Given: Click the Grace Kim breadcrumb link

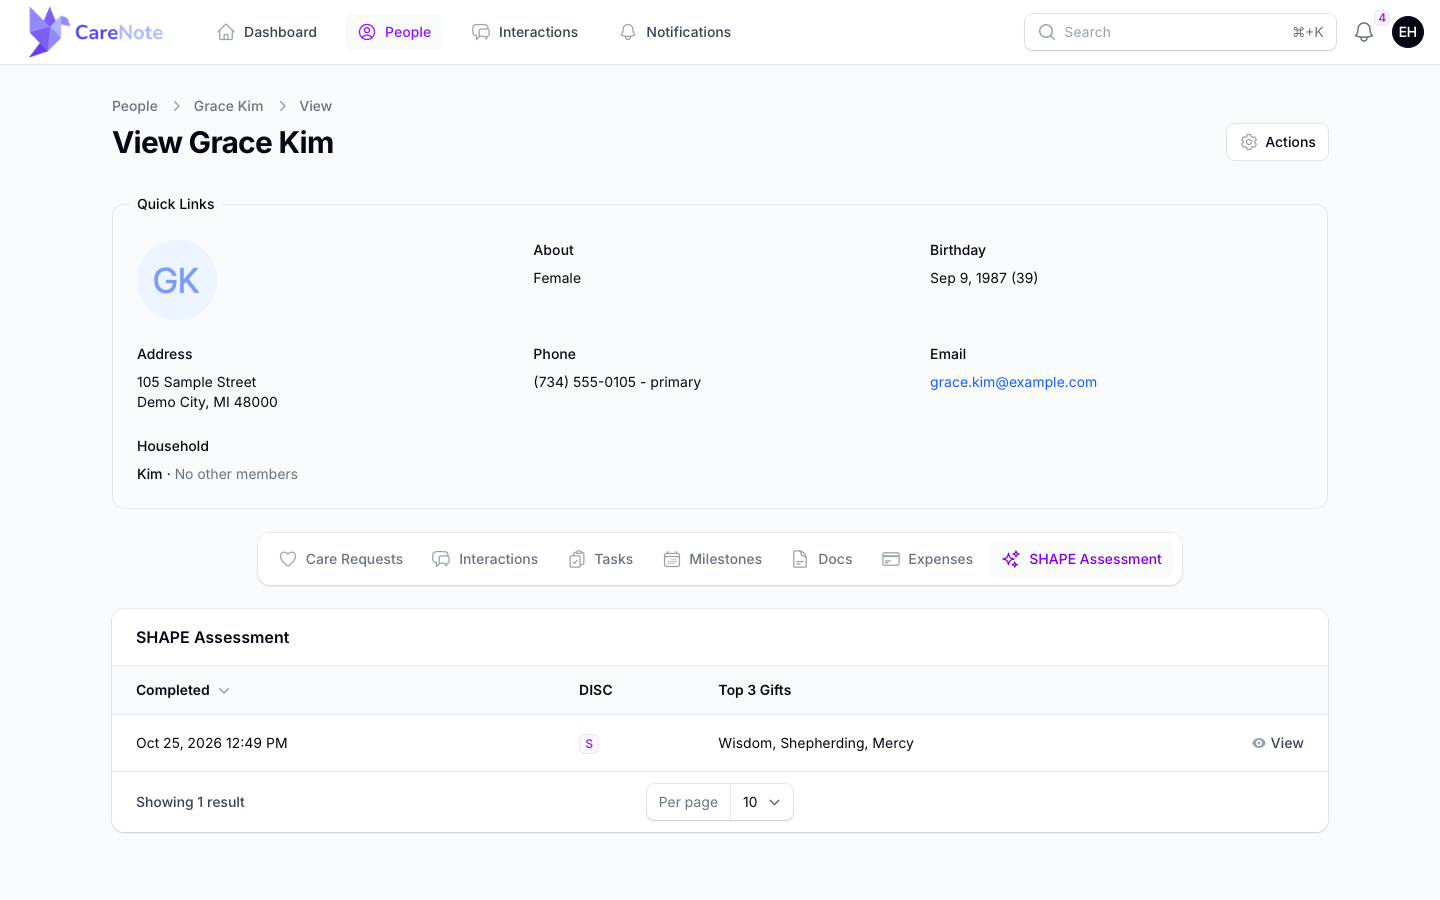Looking at the screenshot, I should [229, 106].
